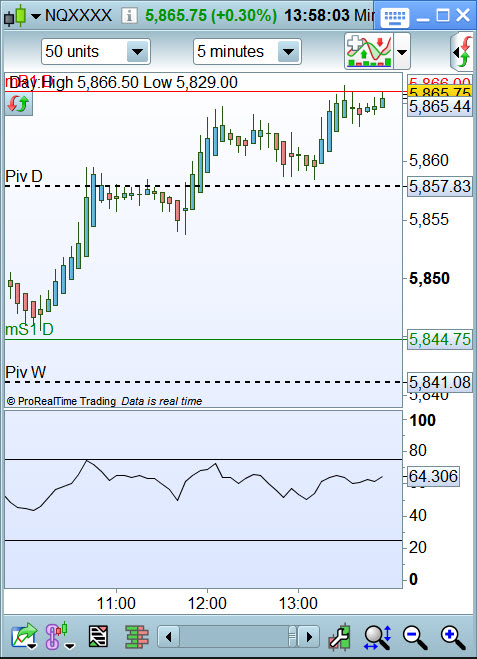Expand the arrow next to the indicator icon
The height and width of the screenshot is (659, 477).
tap(402, 52)
